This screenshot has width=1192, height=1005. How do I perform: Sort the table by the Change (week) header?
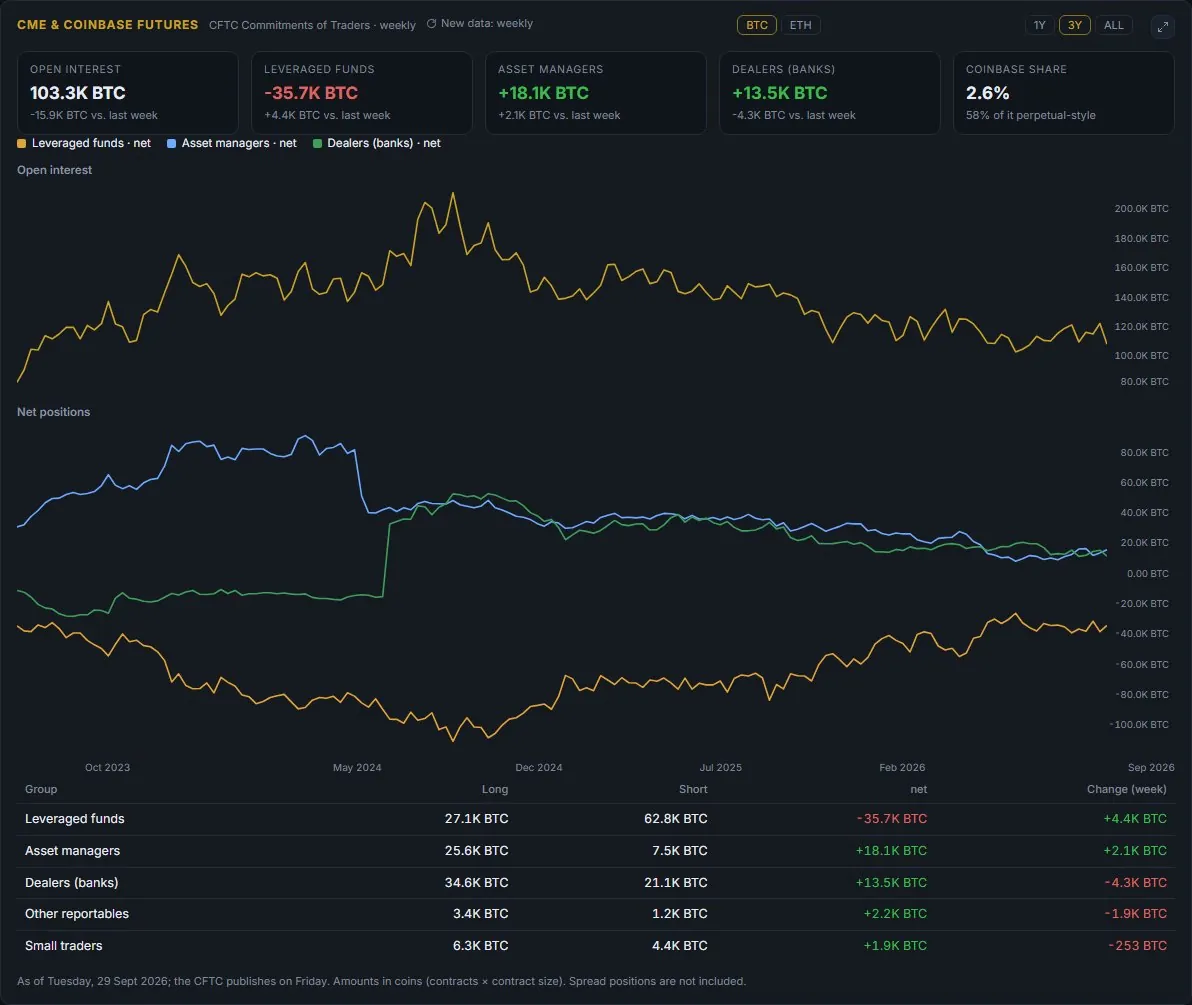1127,789
